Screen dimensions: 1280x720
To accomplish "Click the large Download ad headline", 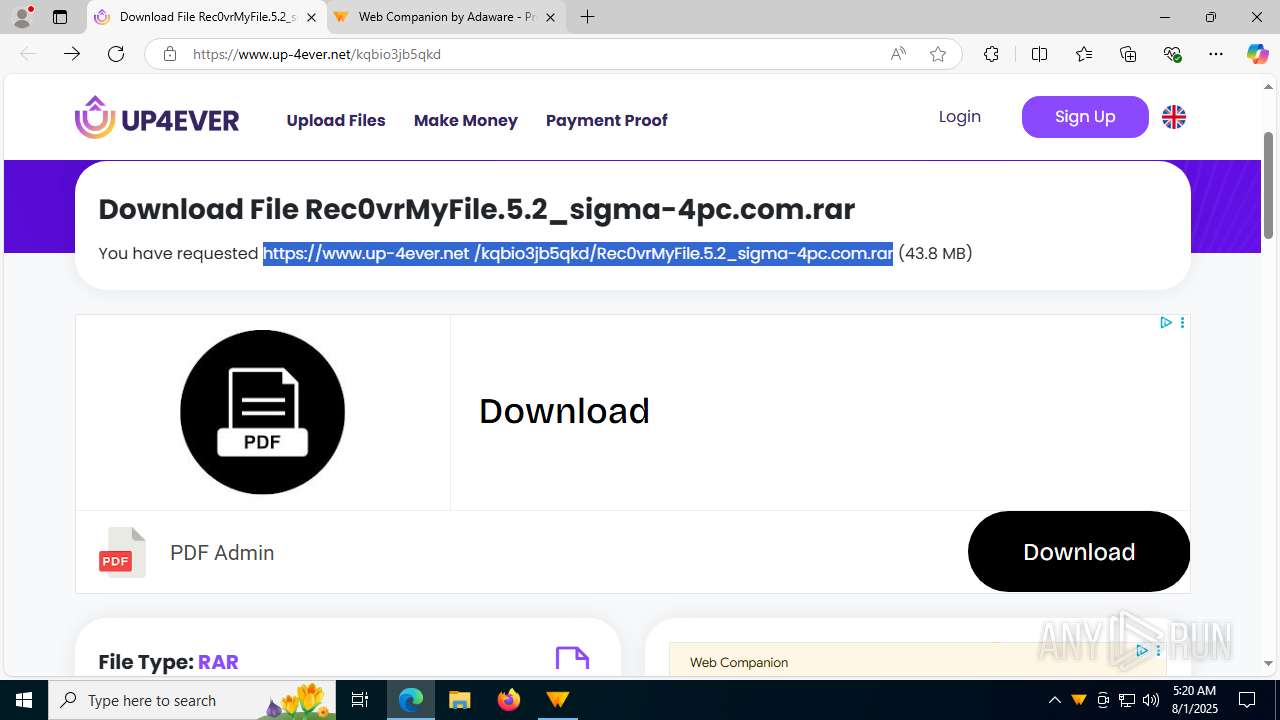I will [x=564, y=411].
